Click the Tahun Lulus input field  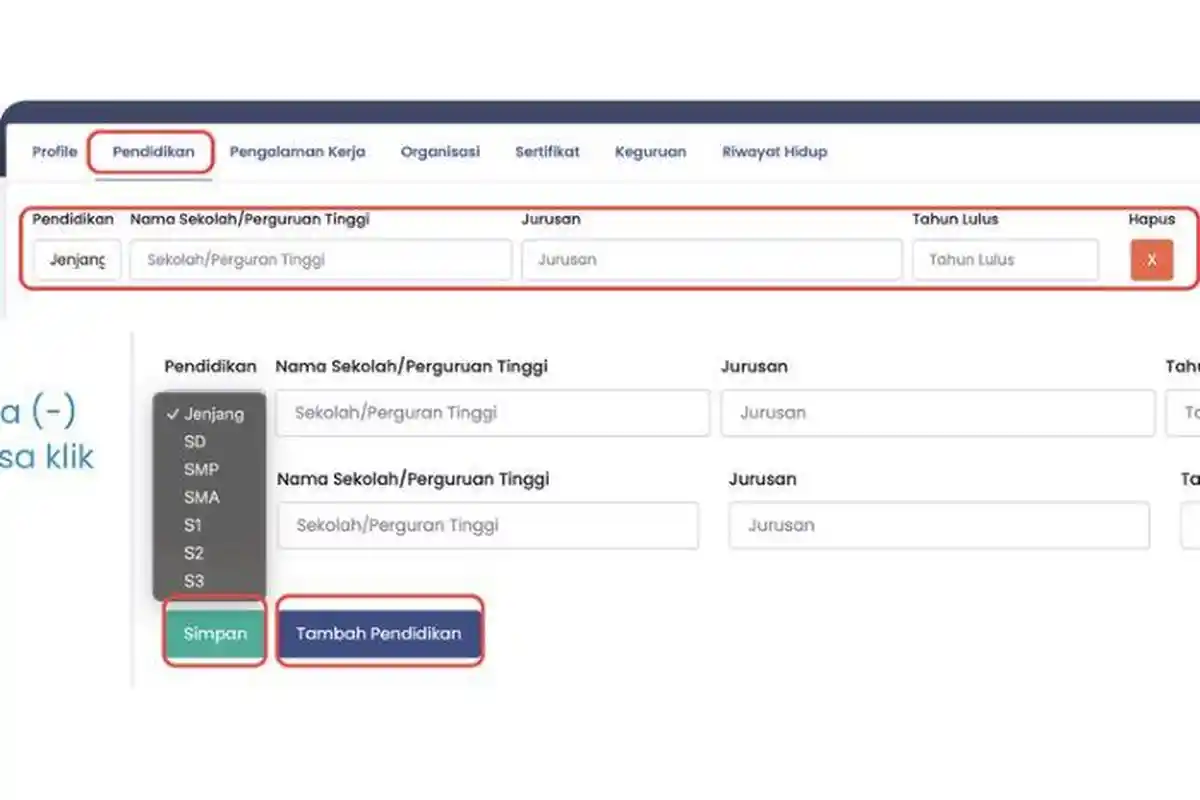pyautogui.click(x=1004, y=260)
